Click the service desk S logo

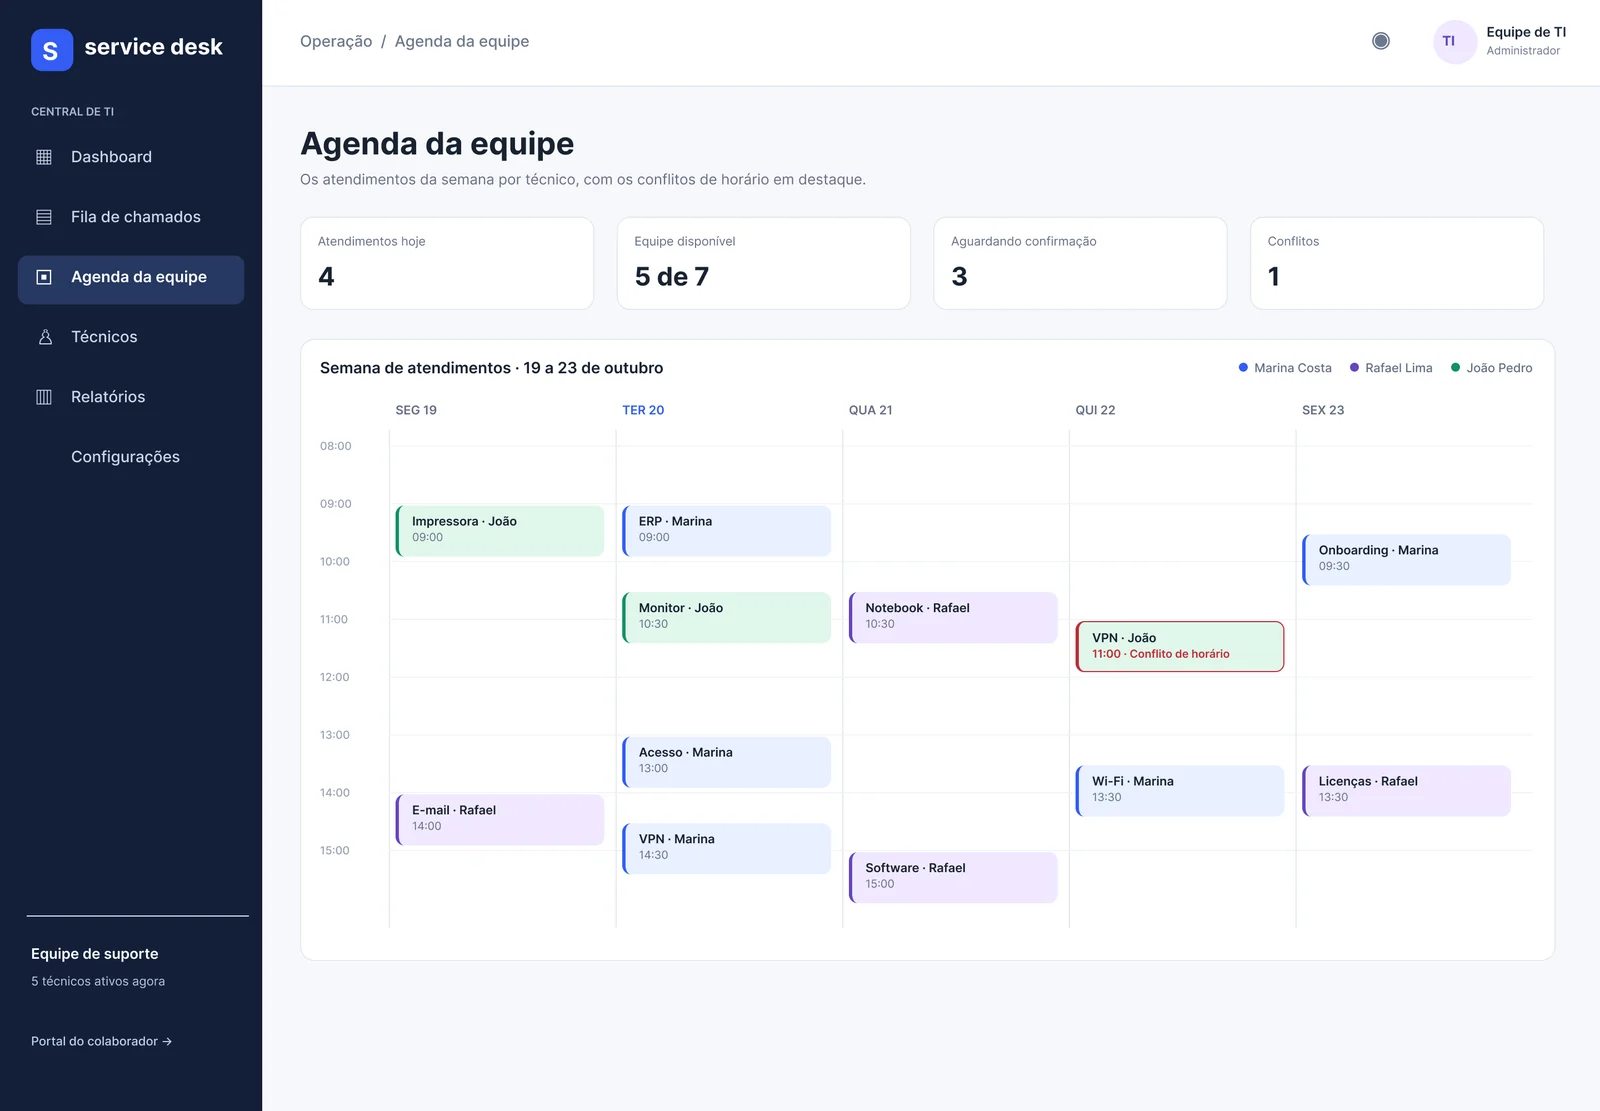[52, 50]
